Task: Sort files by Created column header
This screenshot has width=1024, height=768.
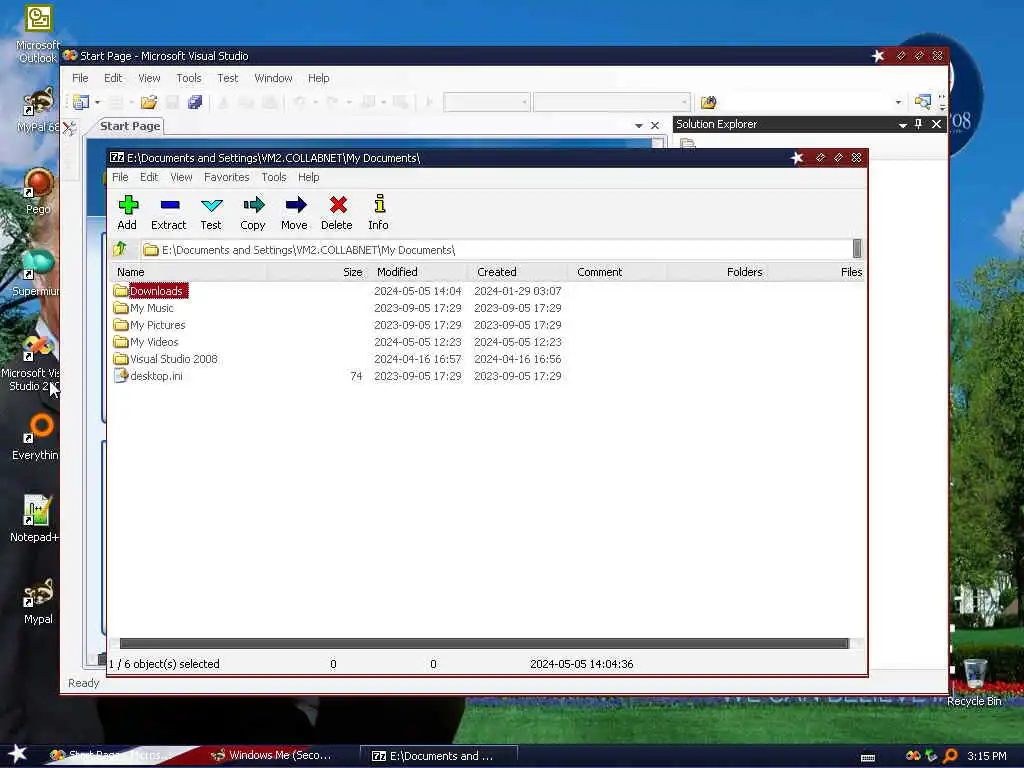Action: [x=517, y=272]
